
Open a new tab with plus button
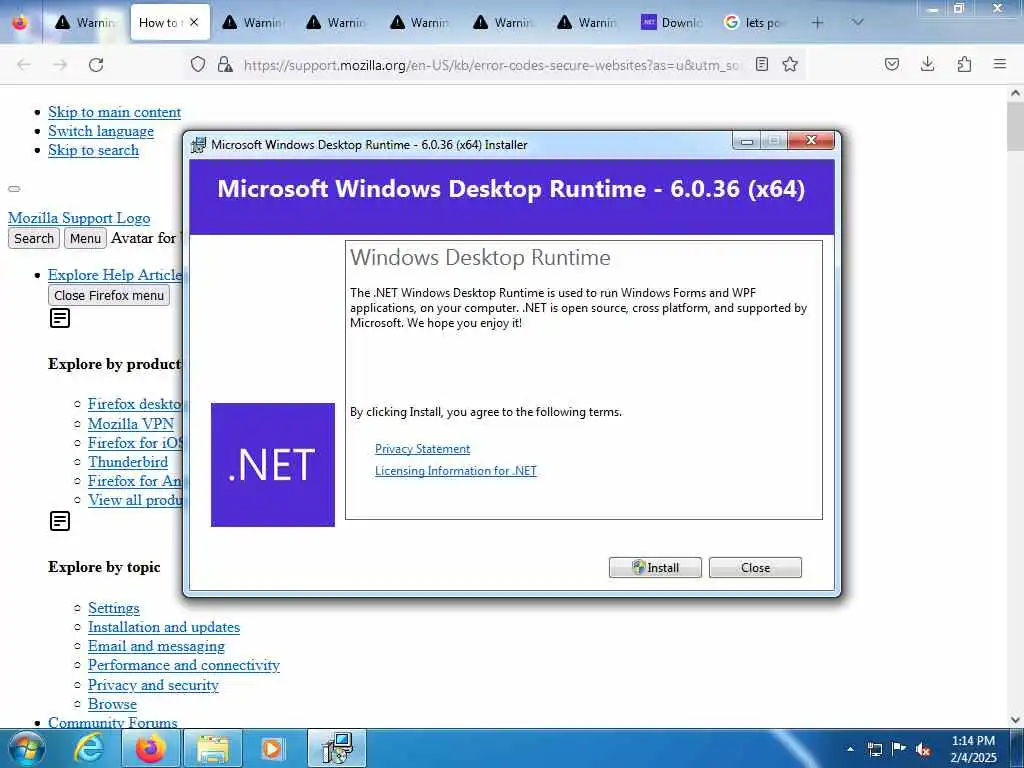click(818, 23)
